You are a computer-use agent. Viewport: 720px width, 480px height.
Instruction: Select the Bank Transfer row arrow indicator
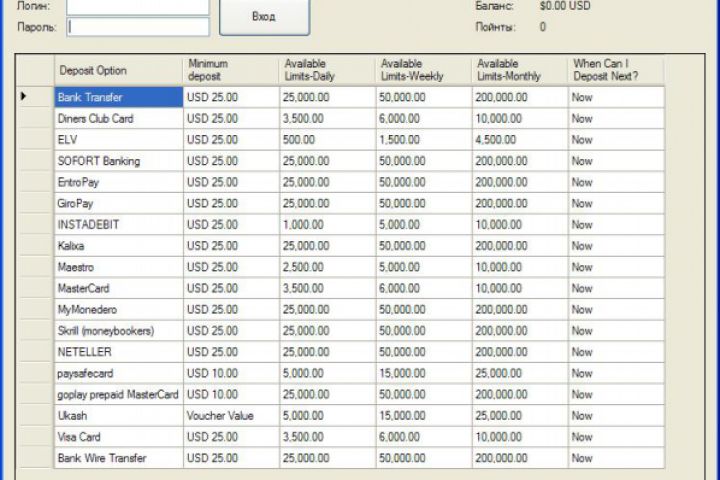24,96
